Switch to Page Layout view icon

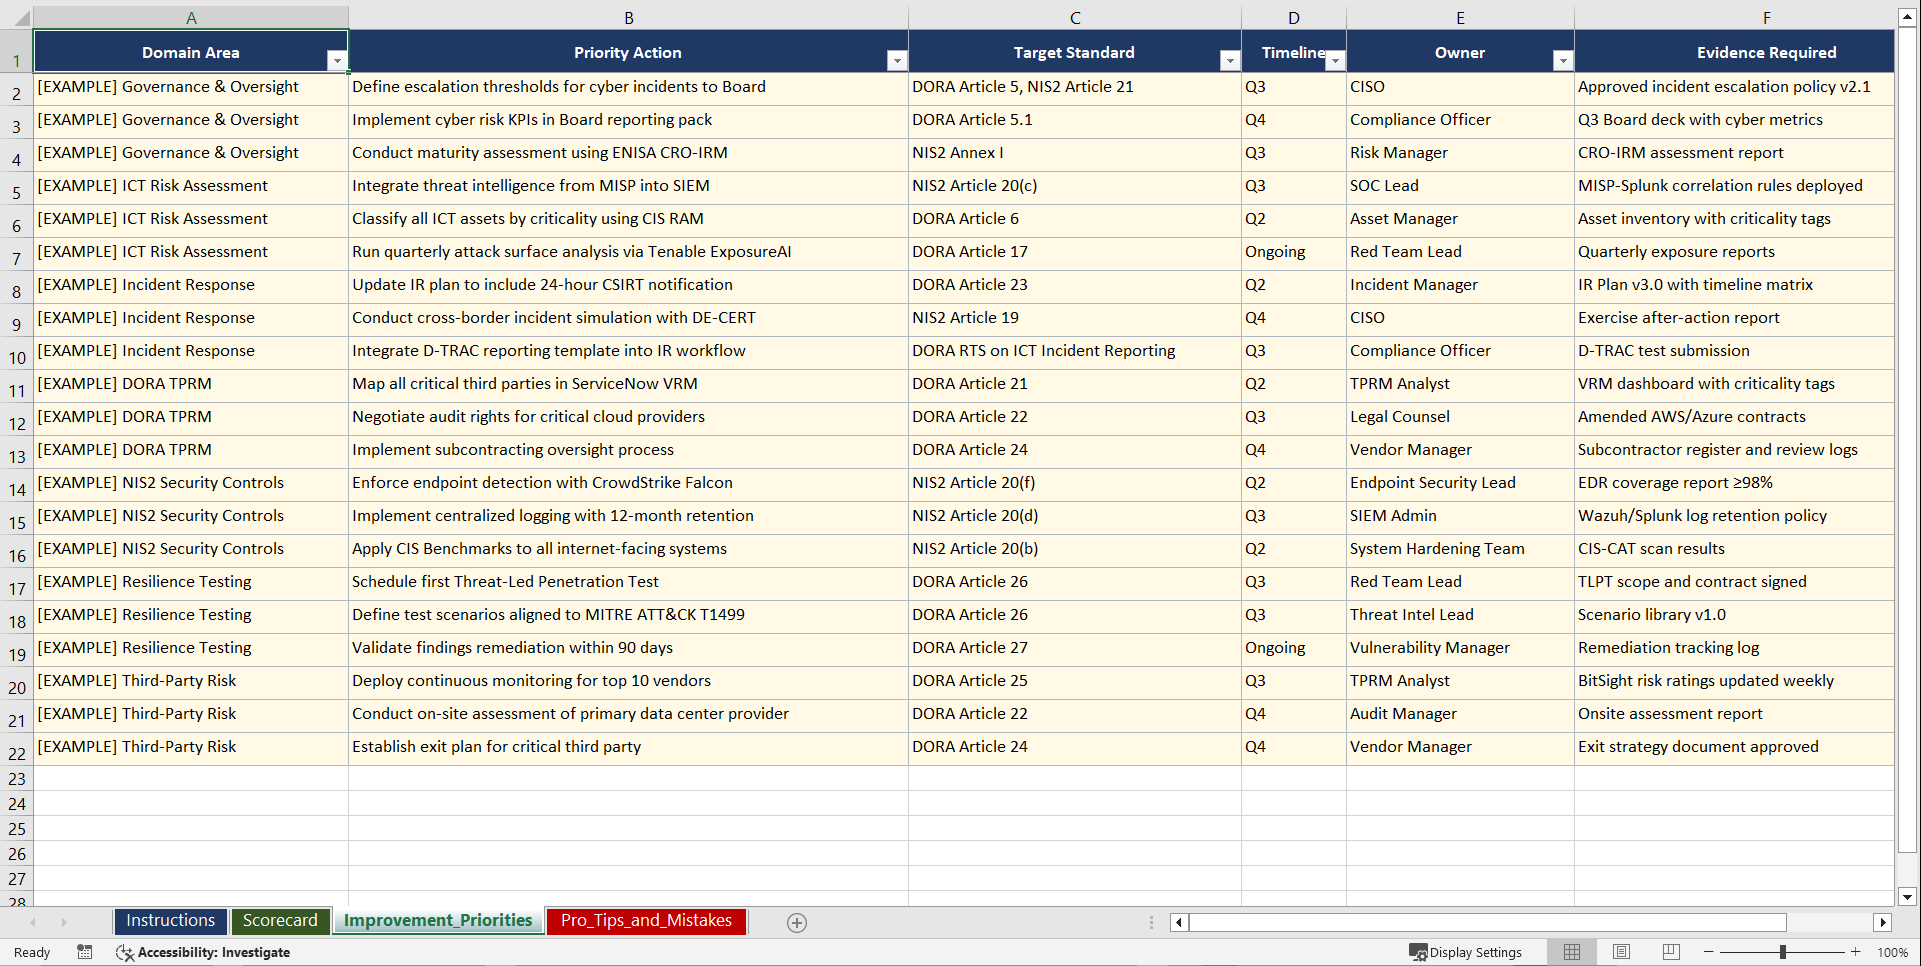[x=1621, y=952]
